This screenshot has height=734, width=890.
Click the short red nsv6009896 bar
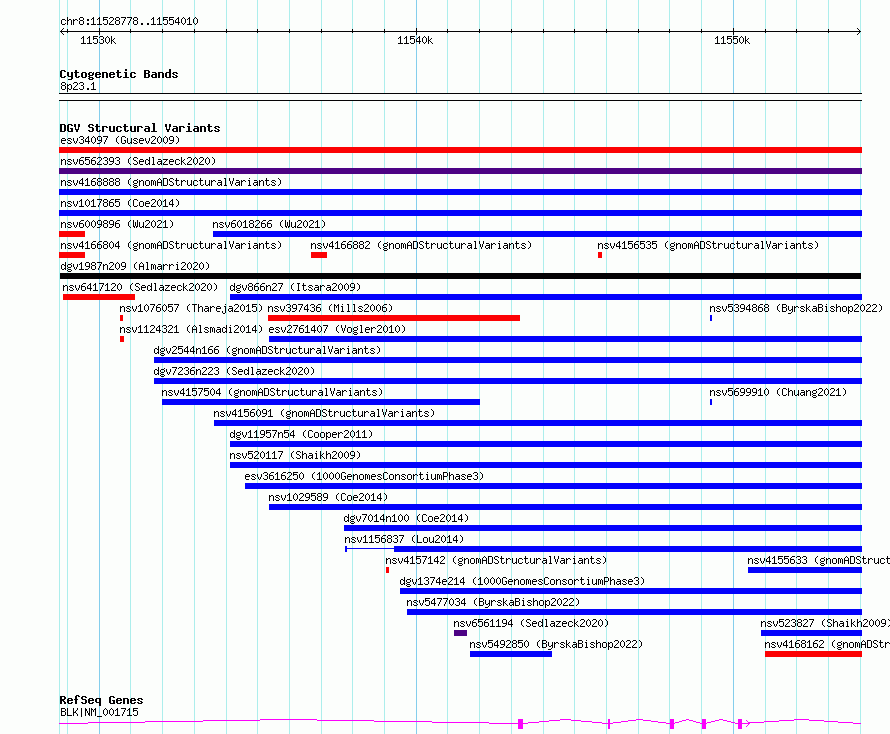[x=72, y=234]
